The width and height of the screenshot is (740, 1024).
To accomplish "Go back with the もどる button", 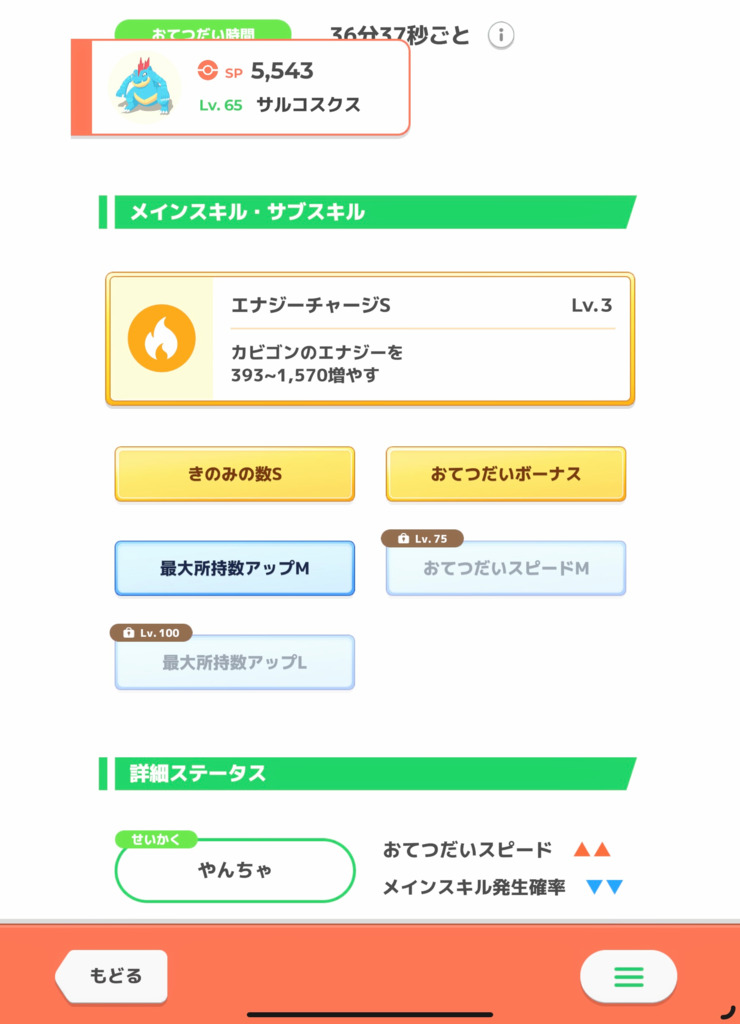I will pyautogui.click(x=112, y=976).
